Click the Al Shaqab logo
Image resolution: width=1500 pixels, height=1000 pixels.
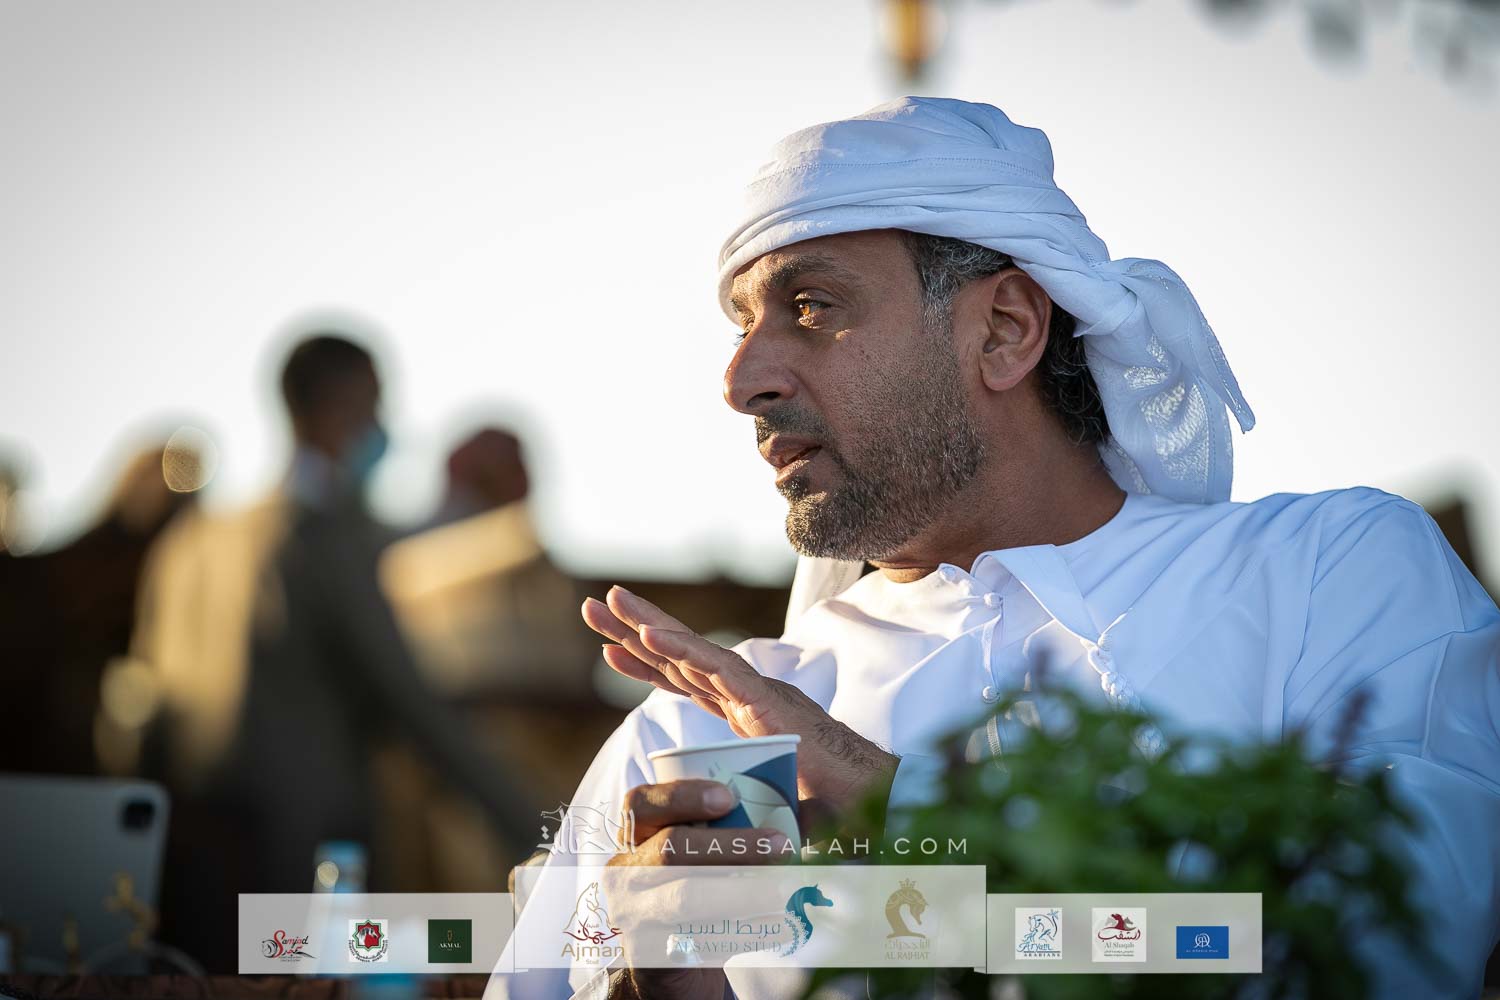(1118, 935)
